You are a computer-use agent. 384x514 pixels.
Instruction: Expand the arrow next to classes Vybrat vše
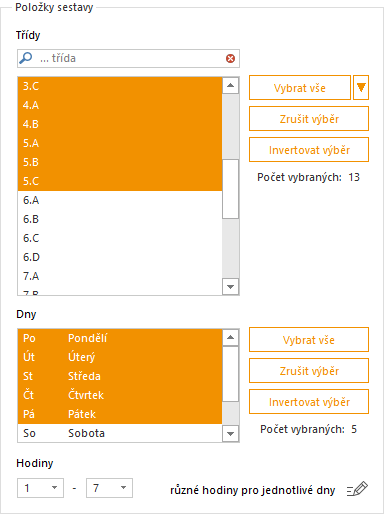361,88
